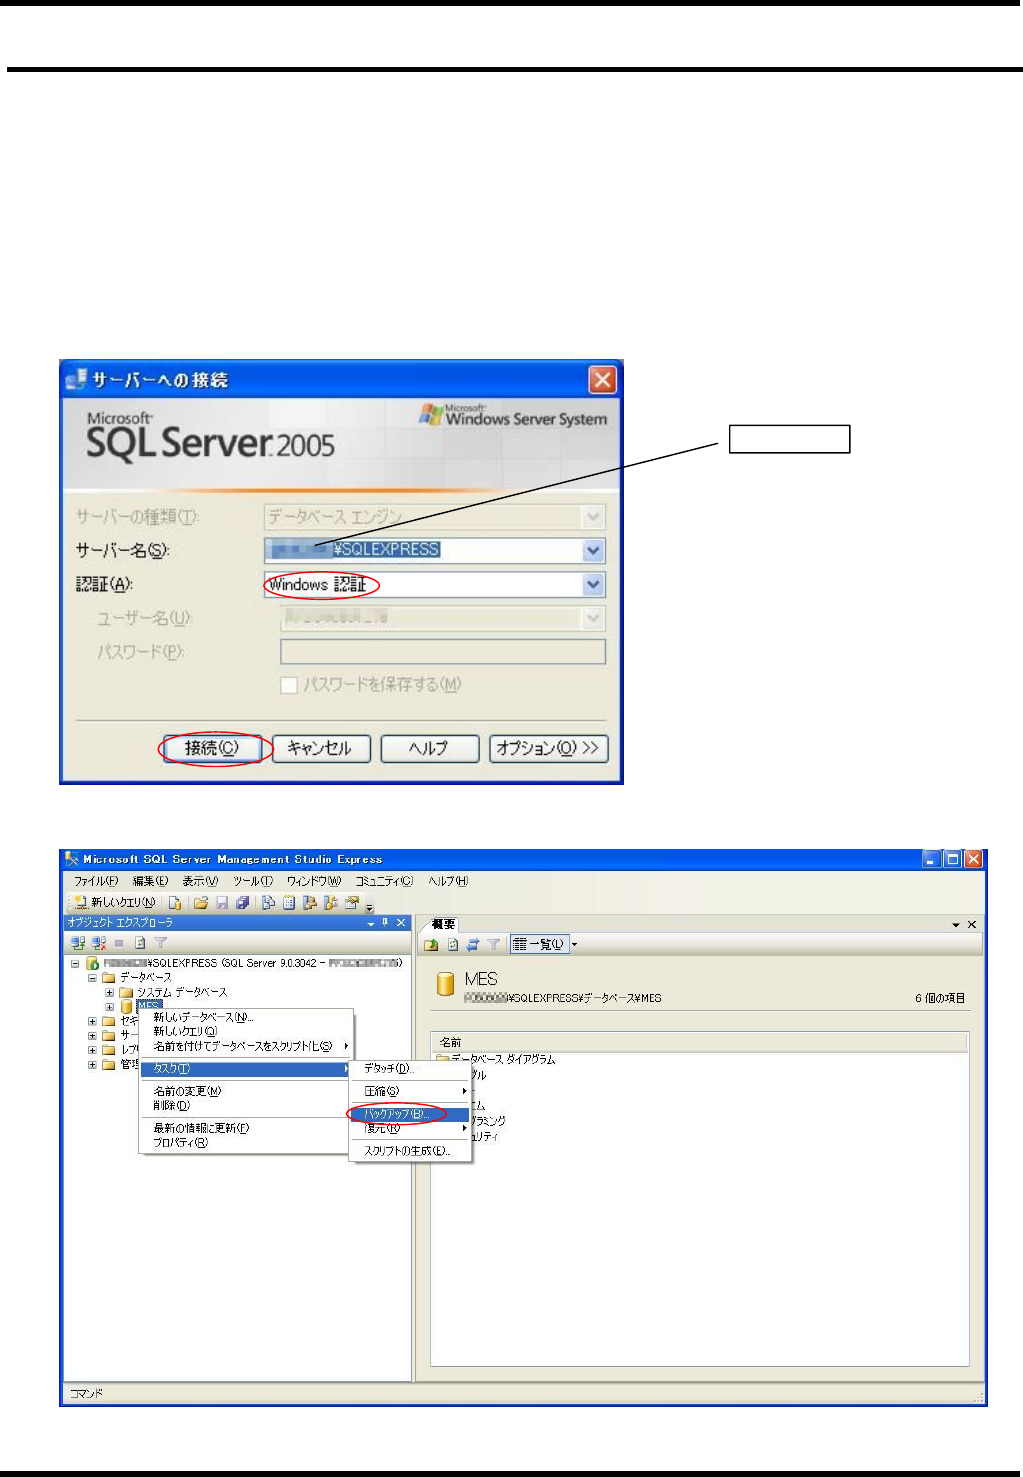Click the Save All toolbar icon

coord(242,903)
